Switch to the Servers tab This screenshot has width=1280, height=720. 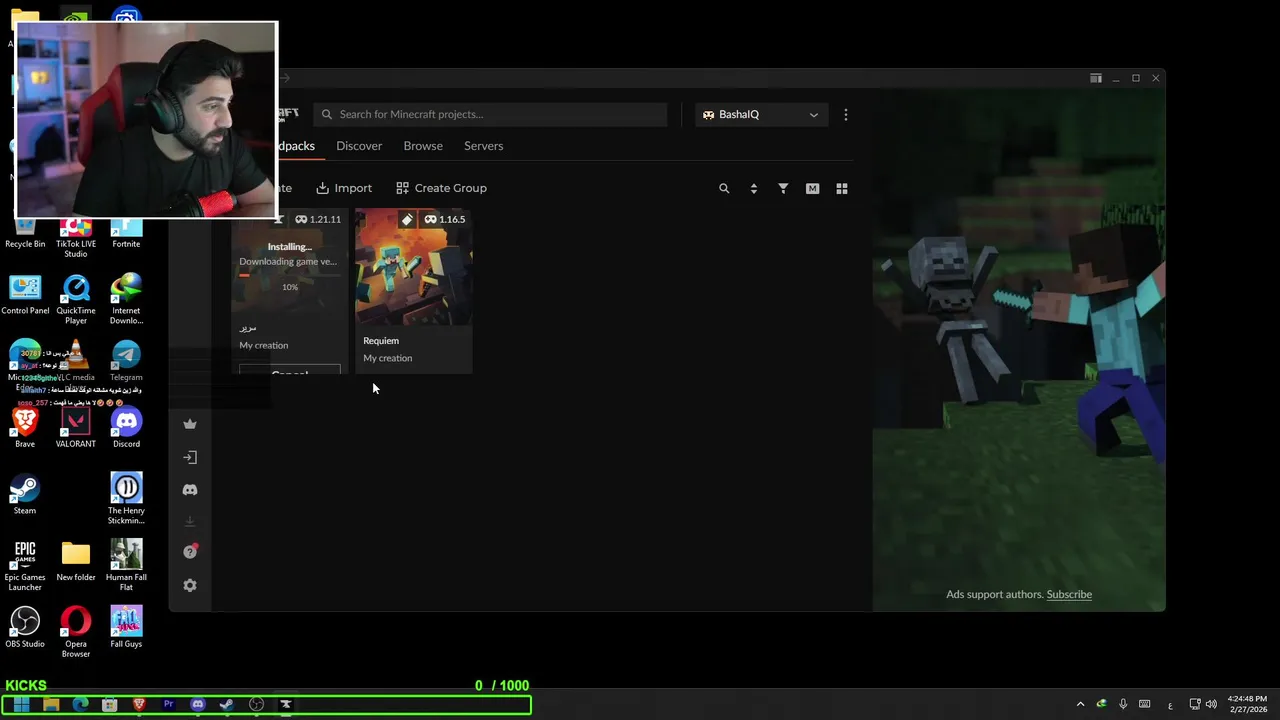click(483, 146)
